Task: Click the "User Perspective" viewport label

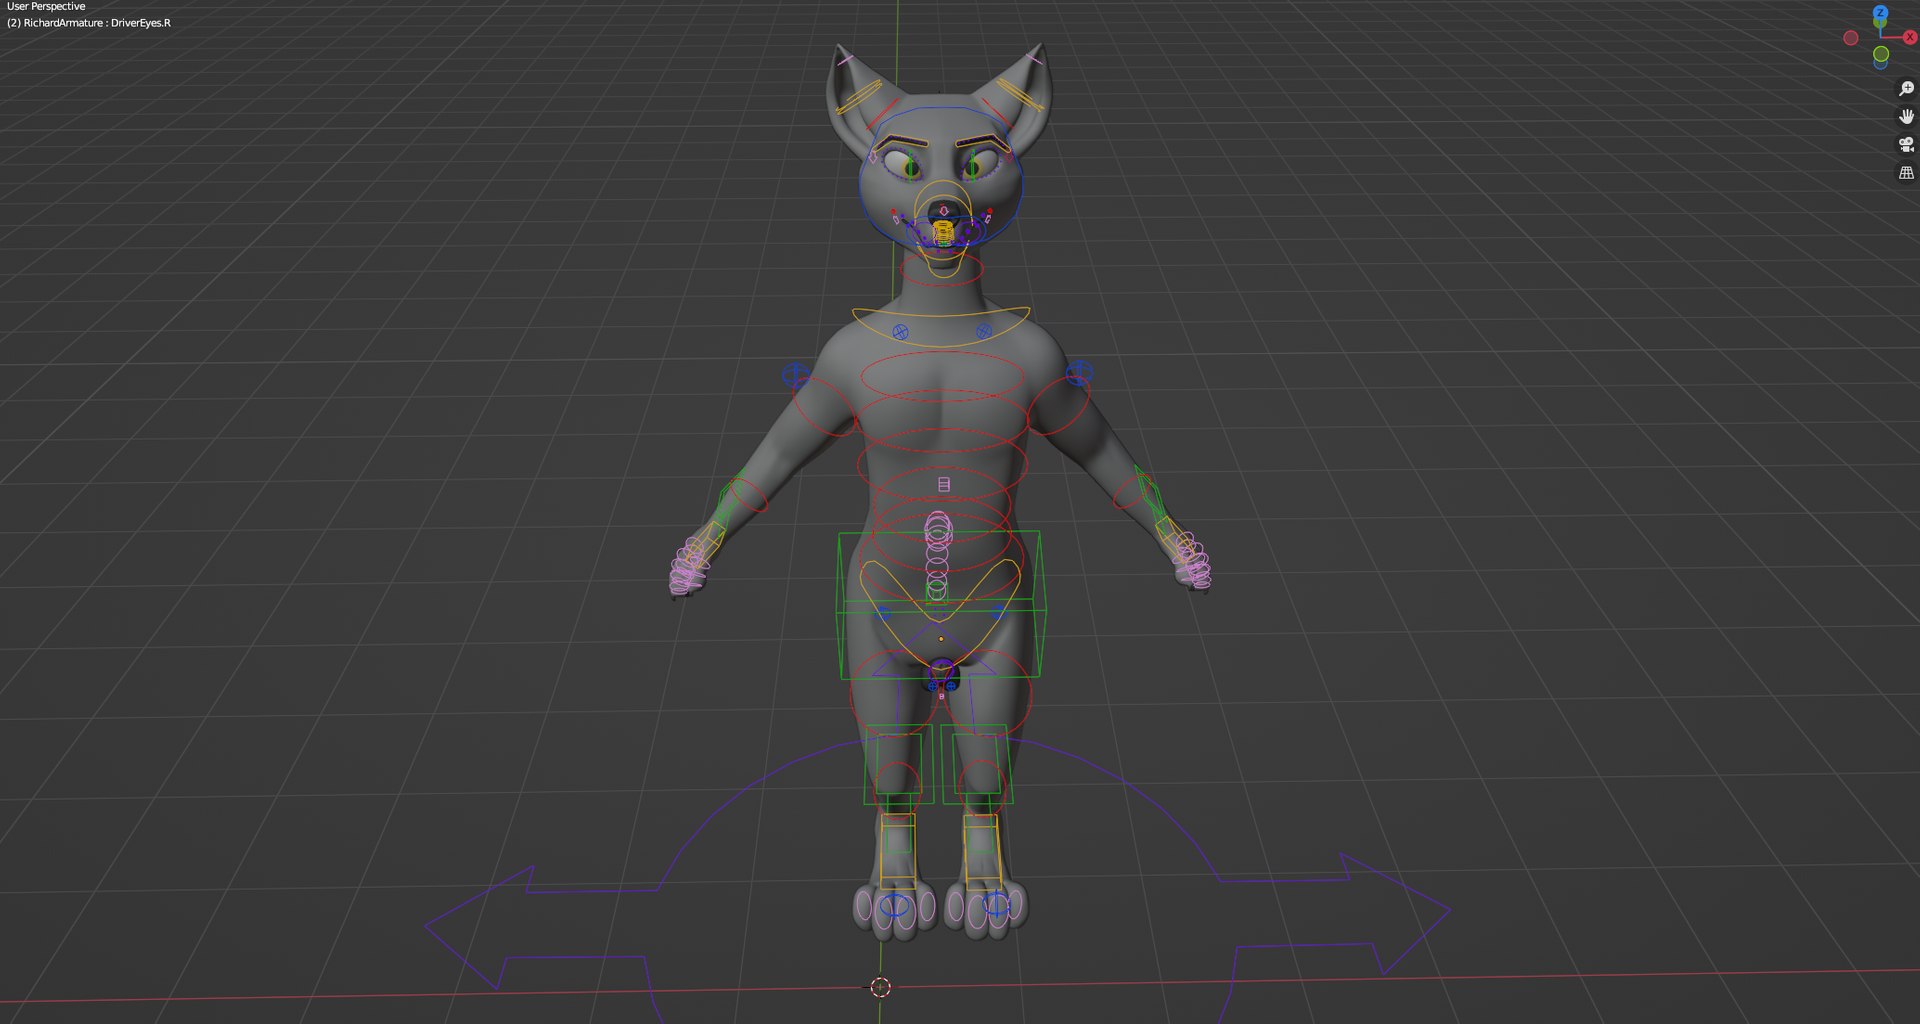Action: coord(46,6)
